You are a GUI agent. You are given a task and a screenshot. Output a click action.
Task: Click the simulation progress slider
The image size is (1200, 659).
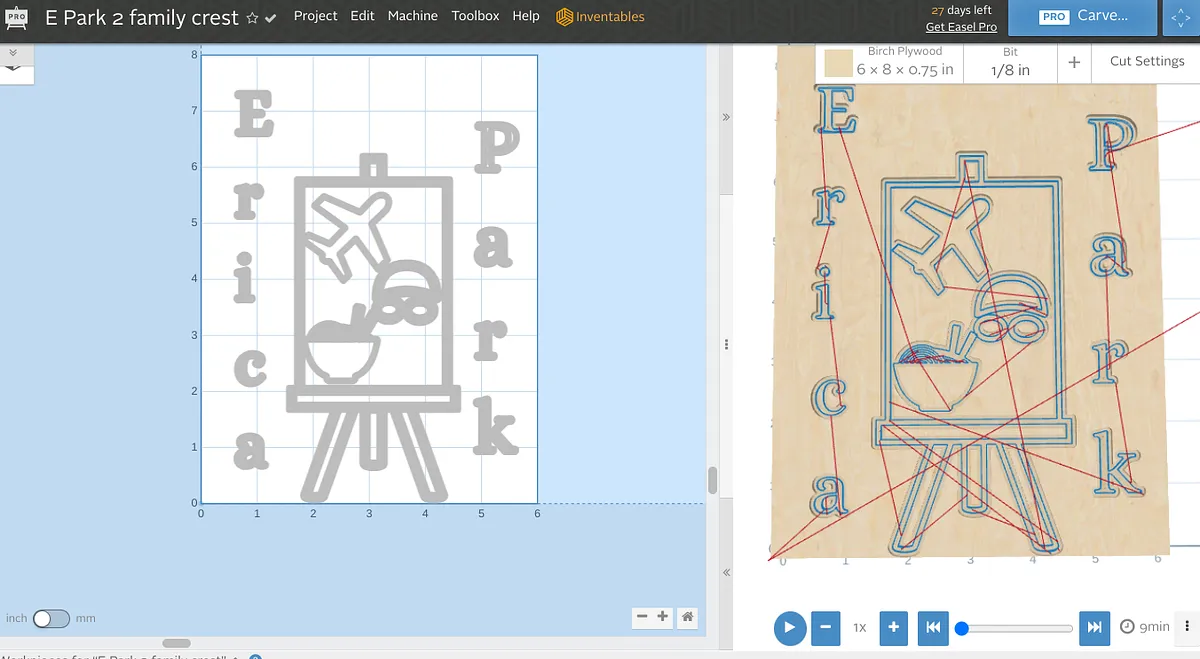1015,628
